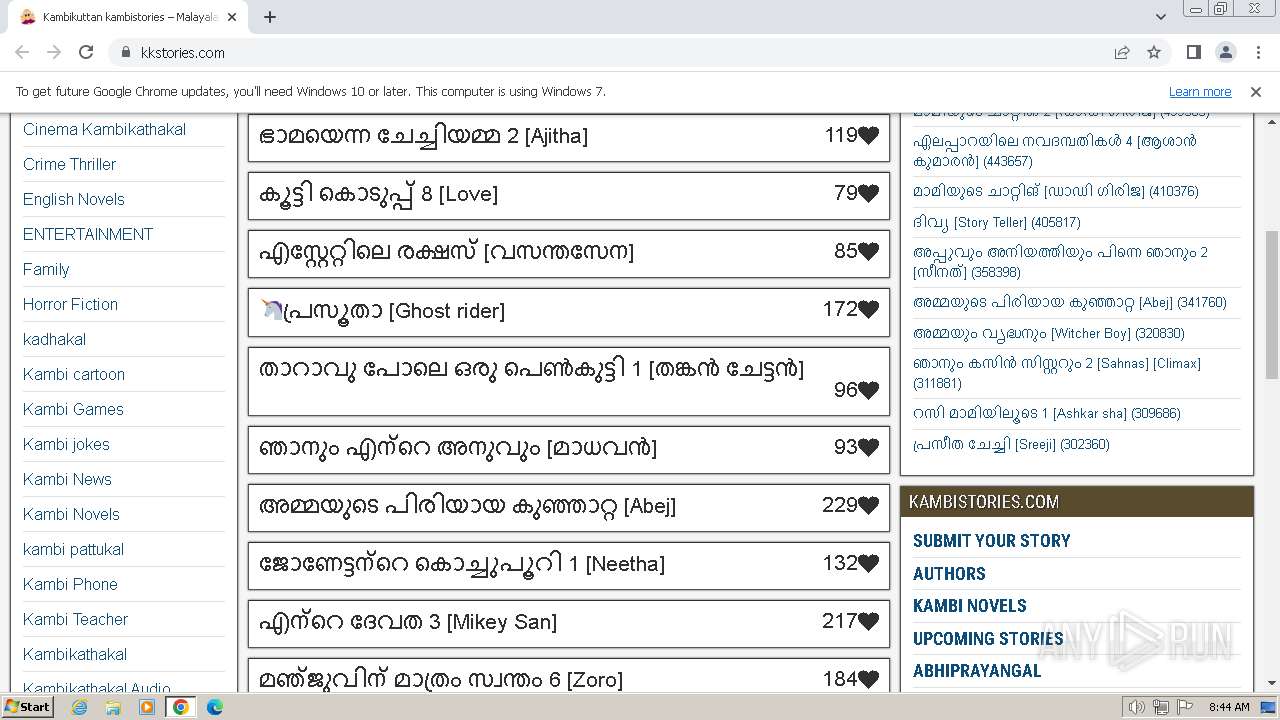
Task: Open English Novels category
Action: [x=73, y=199]
